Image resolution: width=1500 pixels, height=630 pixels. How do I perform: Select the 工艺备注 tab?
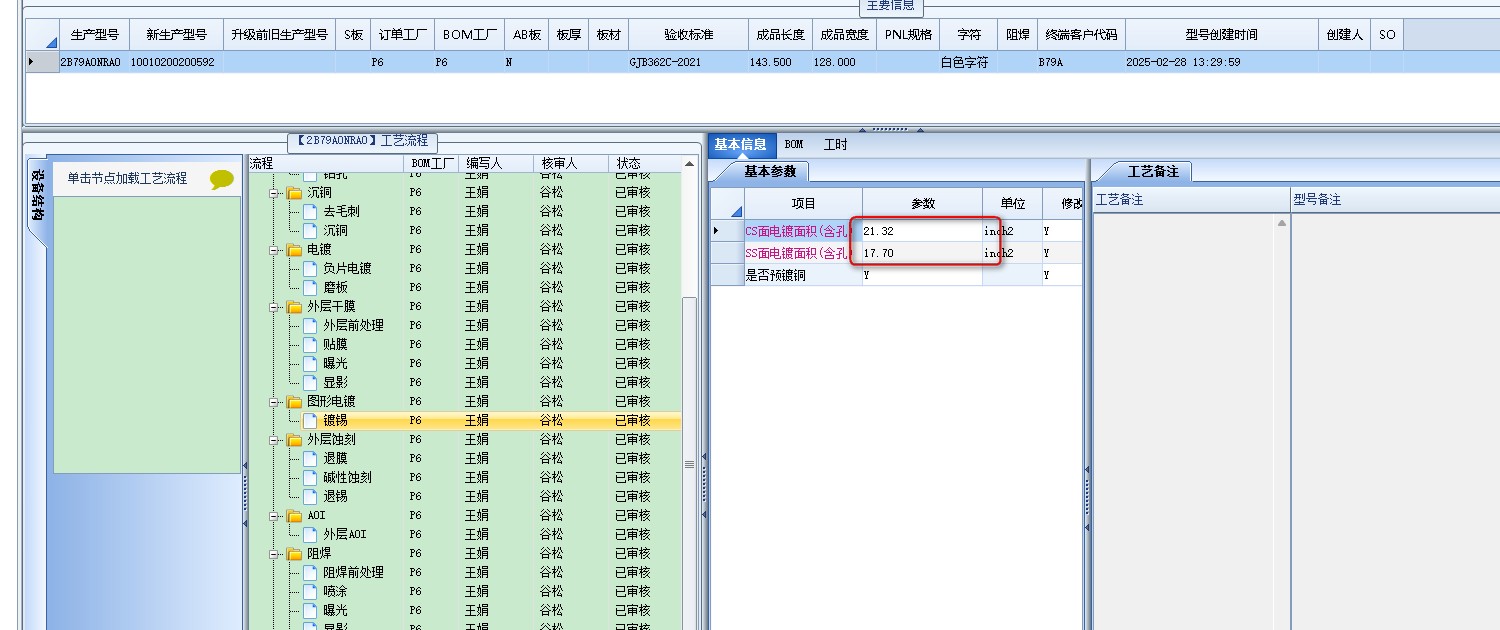pyautogui.click(x=1153, y=171)
